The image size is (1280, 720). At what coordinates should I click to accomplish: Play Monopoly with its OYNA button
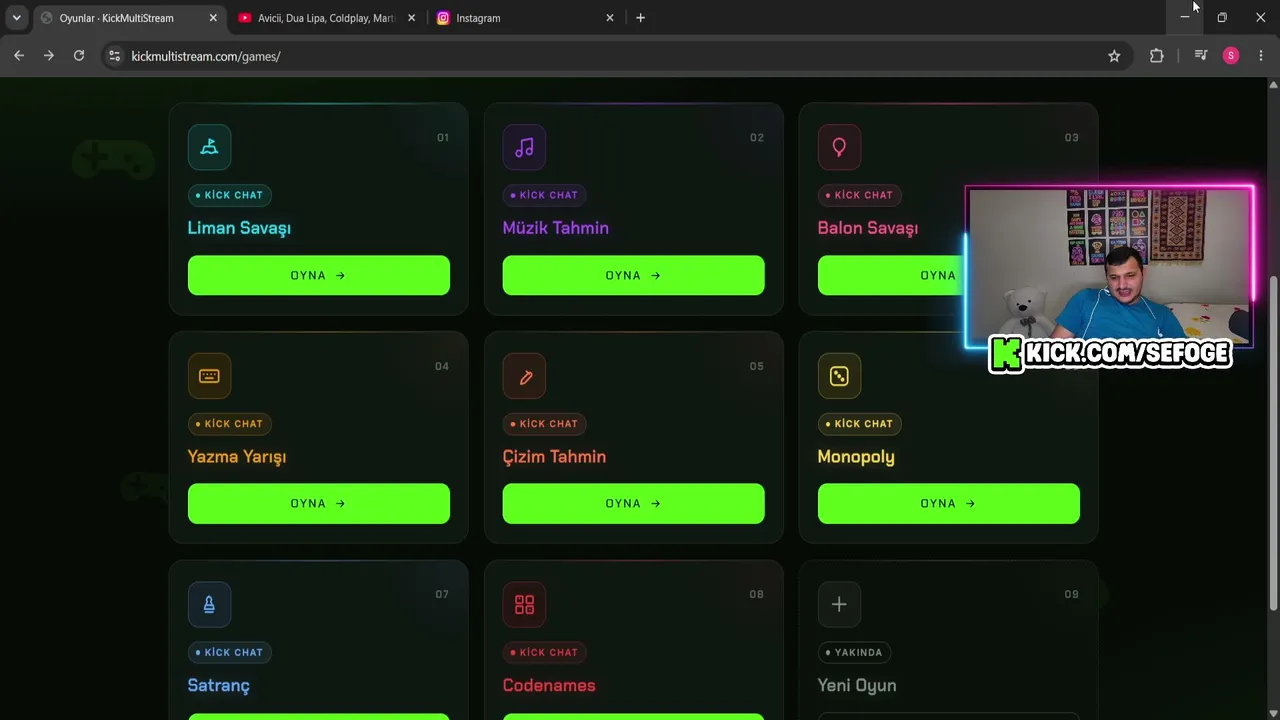[x=949, y=504]
